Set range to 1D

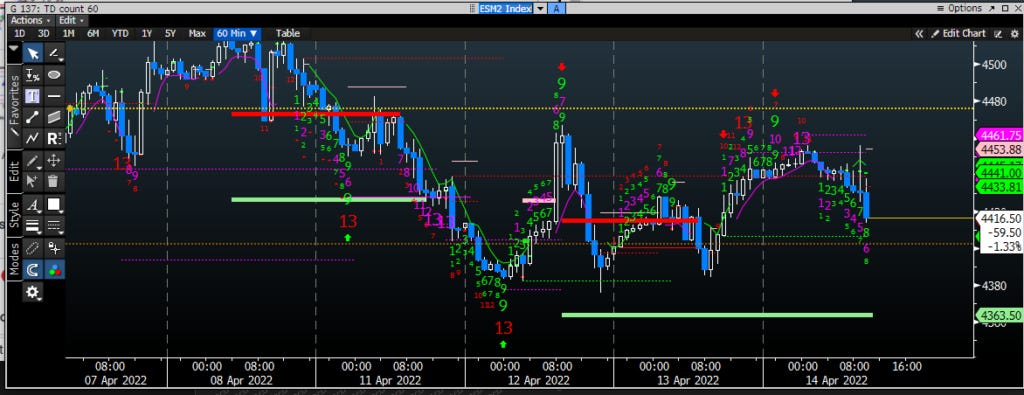click(20, 33)
